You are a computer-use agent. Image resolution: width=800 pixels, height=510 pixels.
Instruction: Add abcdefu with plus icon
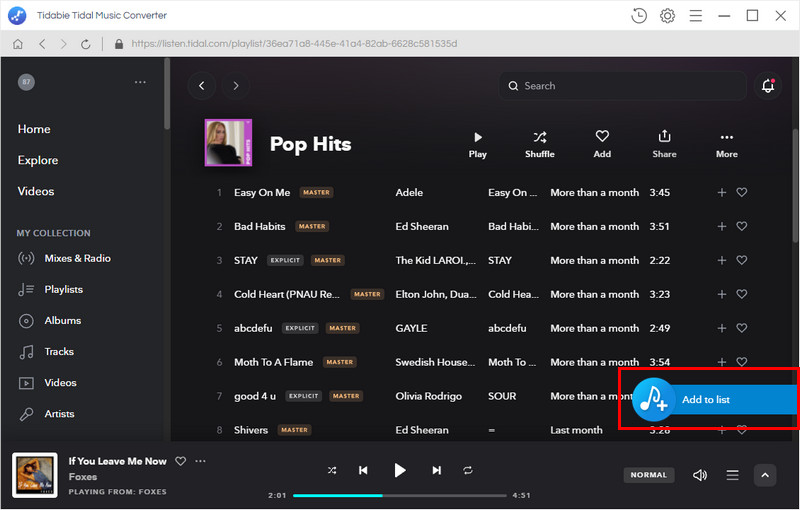pyautogui.click(x=721, y=328)
